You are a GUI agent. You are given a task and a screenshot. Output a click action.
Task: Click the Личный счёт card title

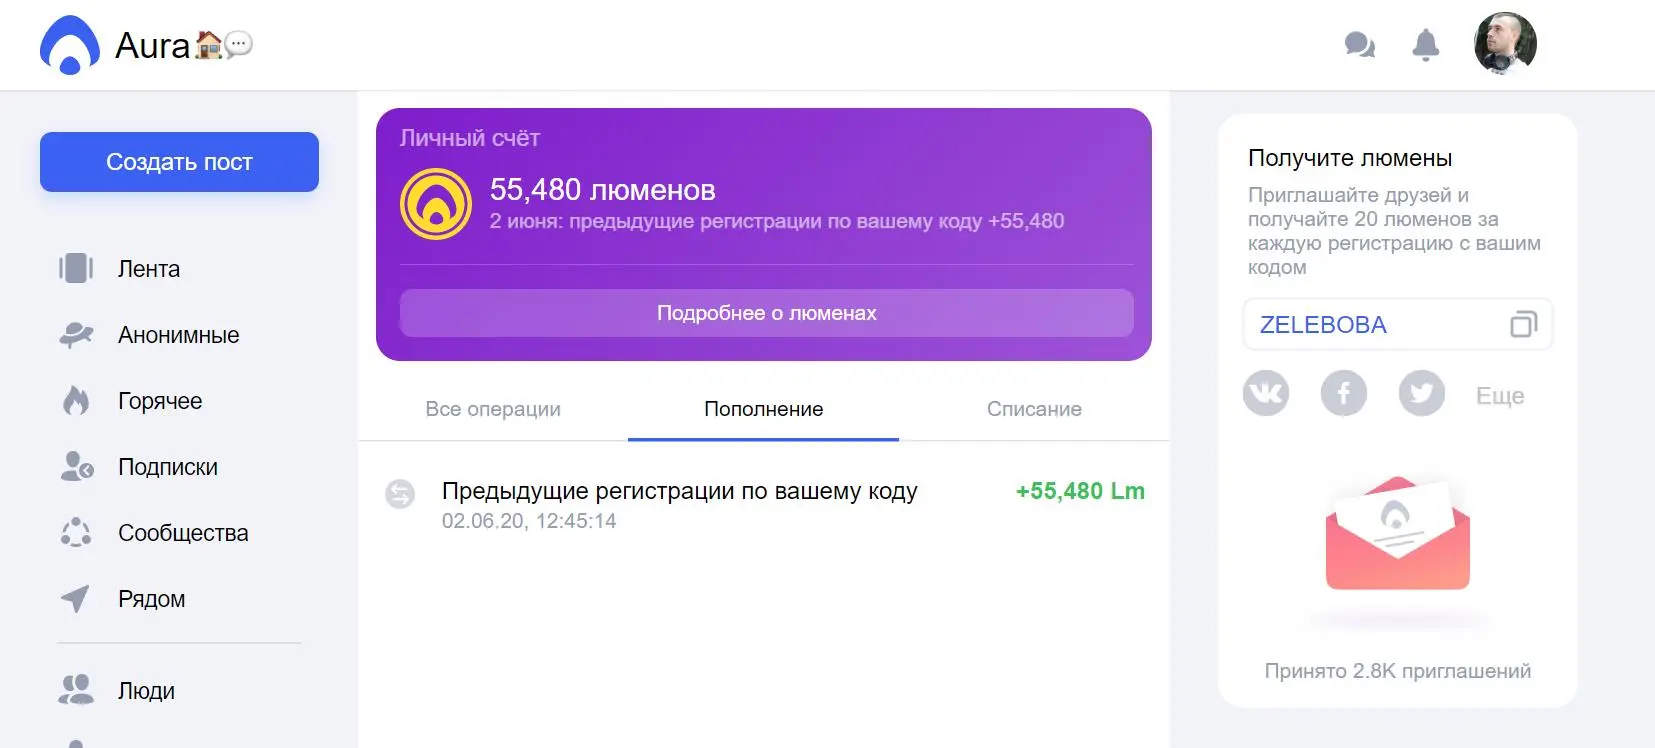[x=470, y=138]
